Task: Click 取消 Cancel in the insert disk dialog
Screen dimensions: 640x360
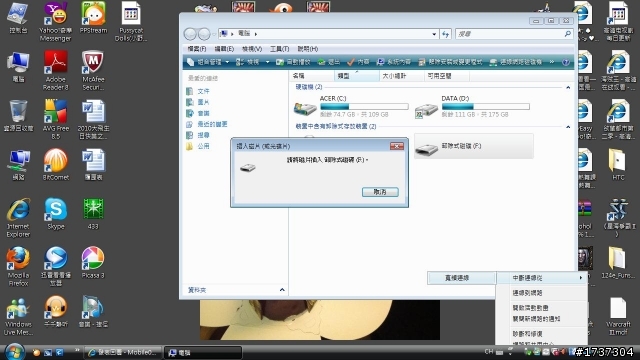Action: (380, 192)
